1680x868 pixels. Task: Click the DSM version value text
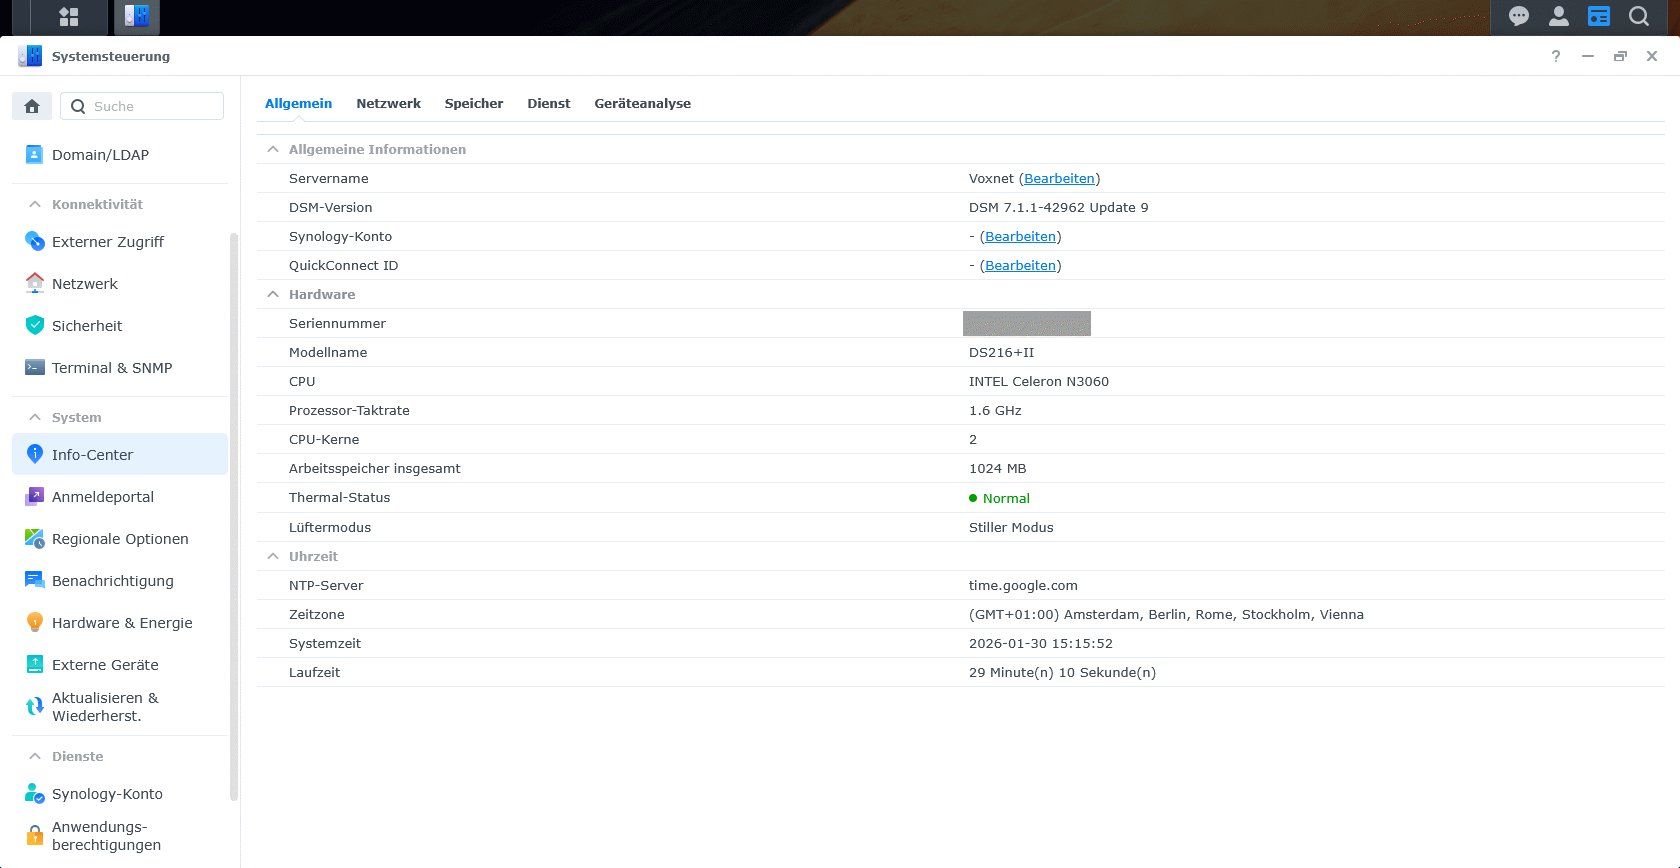pyautogui.click(x=1058, y=207)
